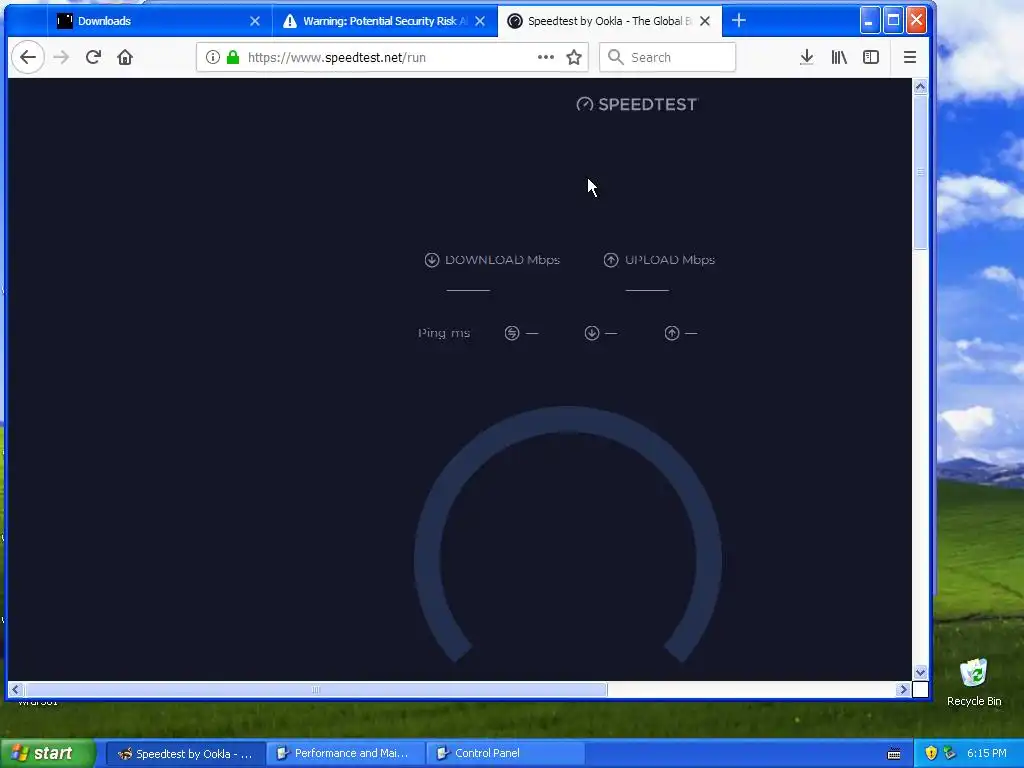Click the horizontal scrollbar right arrow
This screenshot has width=1024, height=768.
(x=903, y=689)
